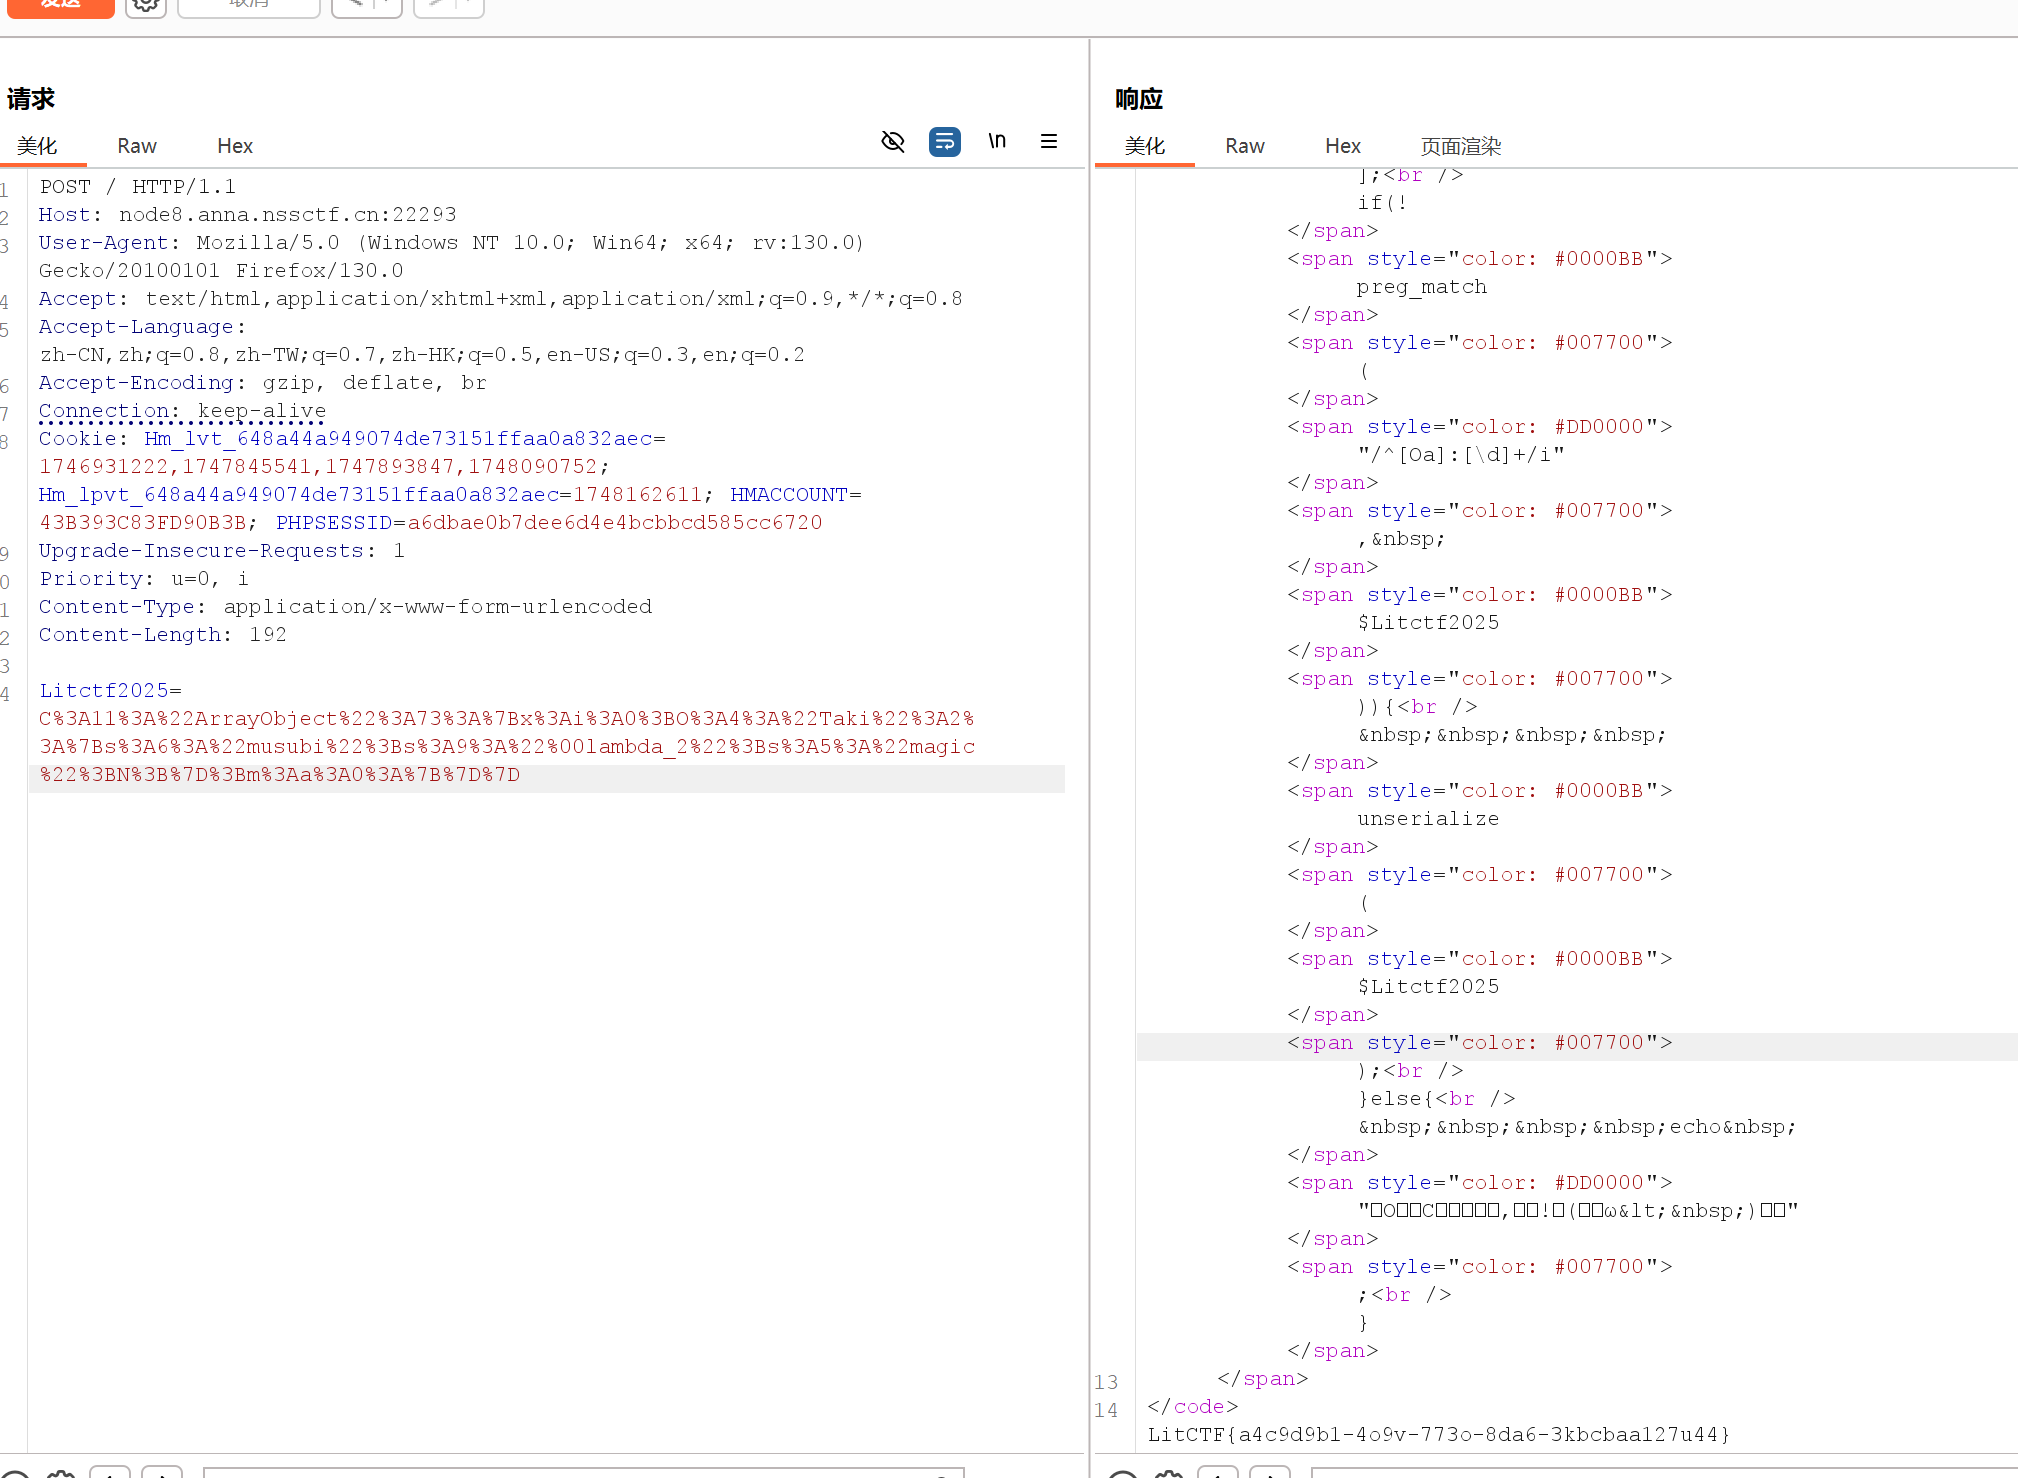Viewport: 2018px width, 1478px height.
Task: Click 'preg_match' in the response
Action: 1422,287
